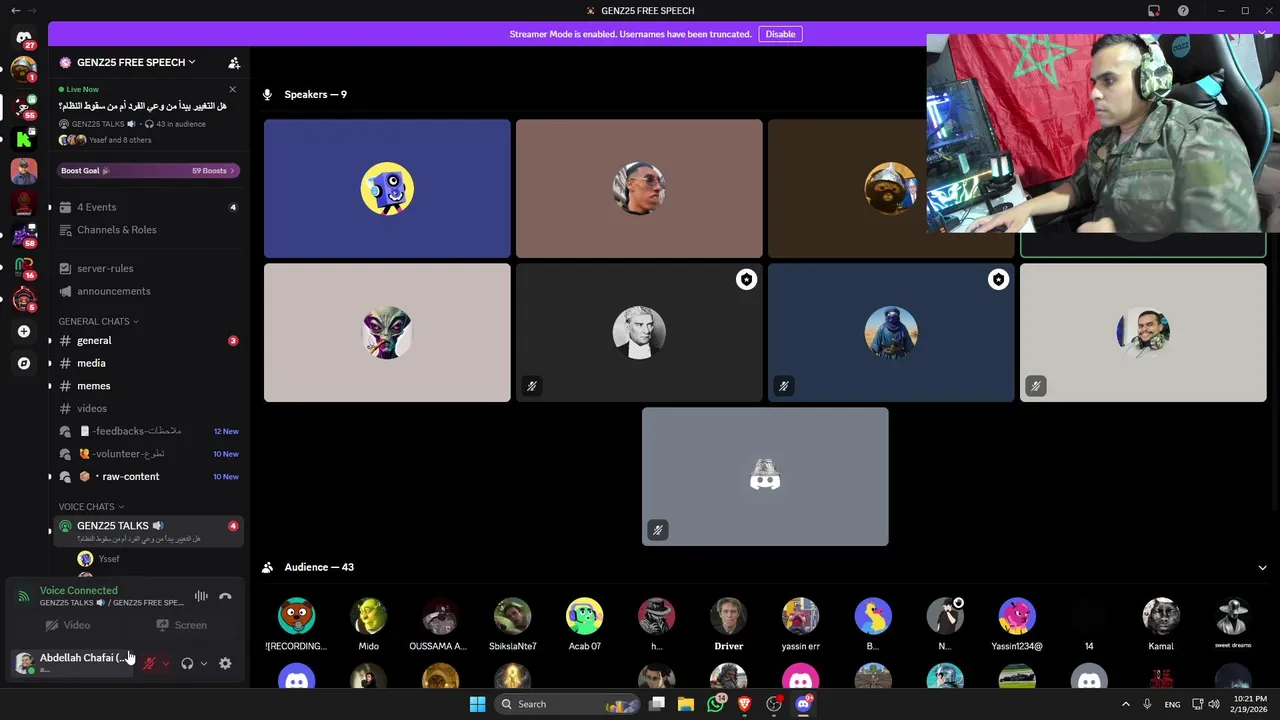1280x720 pixels.
Task: Switch ENG input language in tray
Action: click(1172, 704)
